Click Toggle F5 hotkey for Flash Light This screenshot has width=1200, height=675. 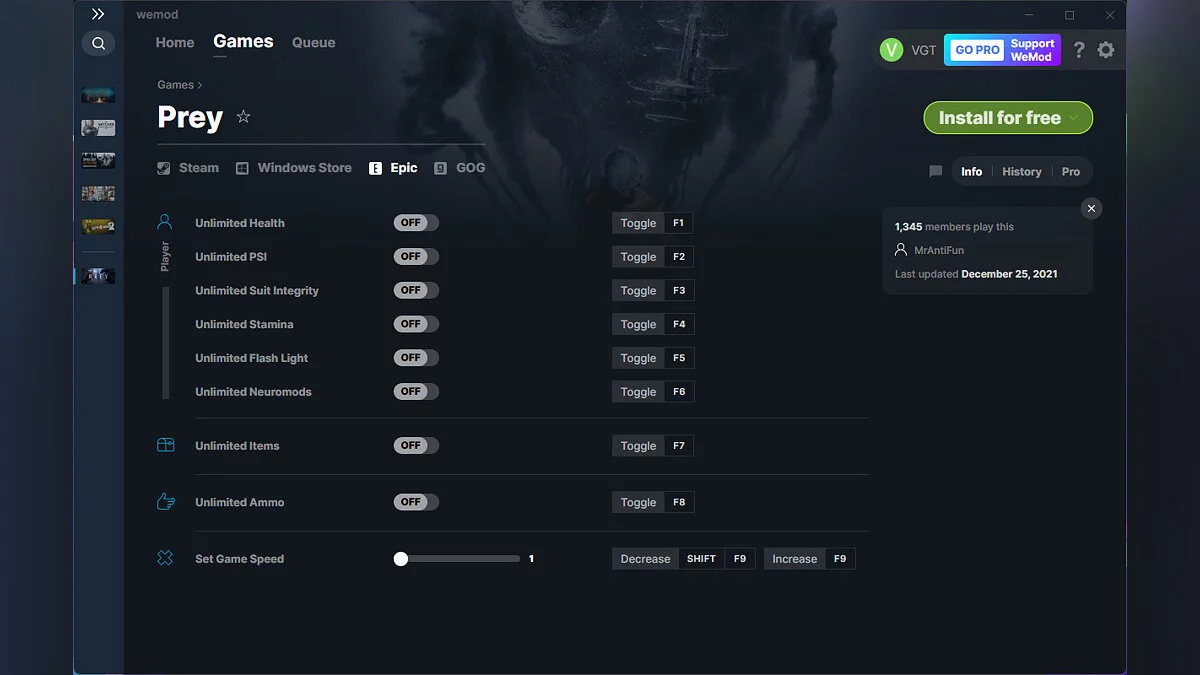pos(653,358)
